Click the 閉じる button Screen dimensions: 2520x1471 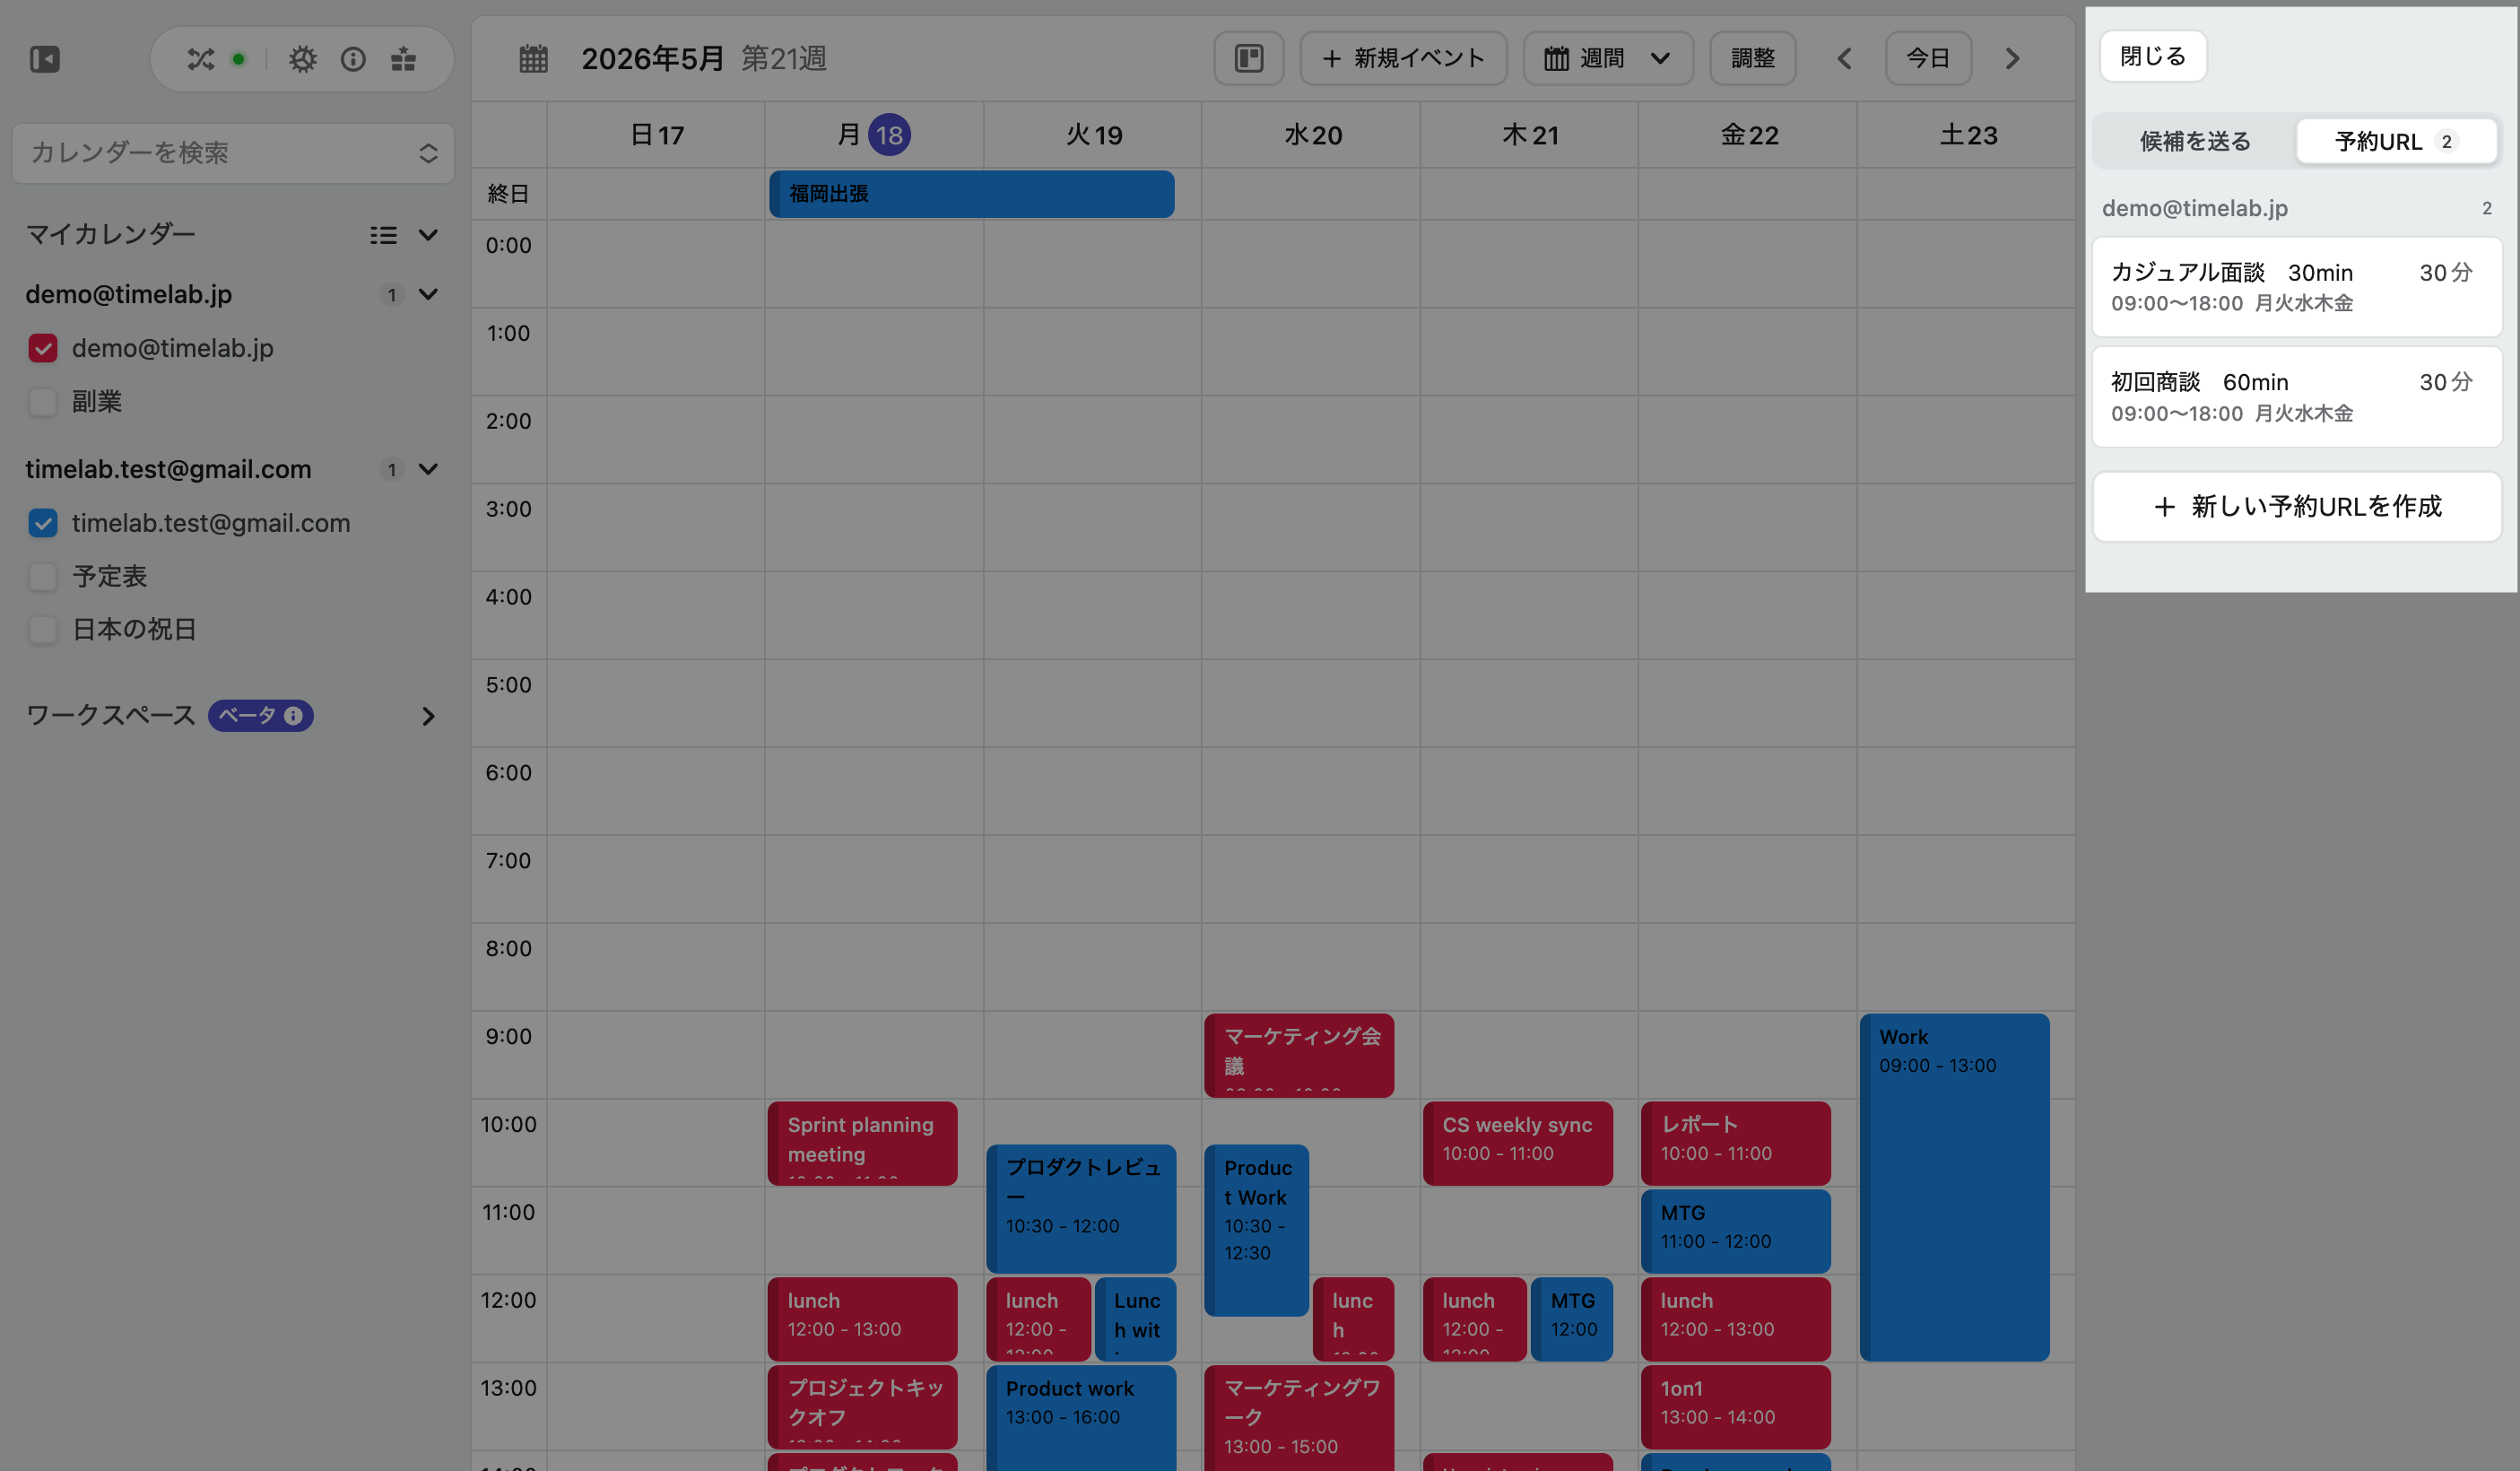tap(2153, 56)
